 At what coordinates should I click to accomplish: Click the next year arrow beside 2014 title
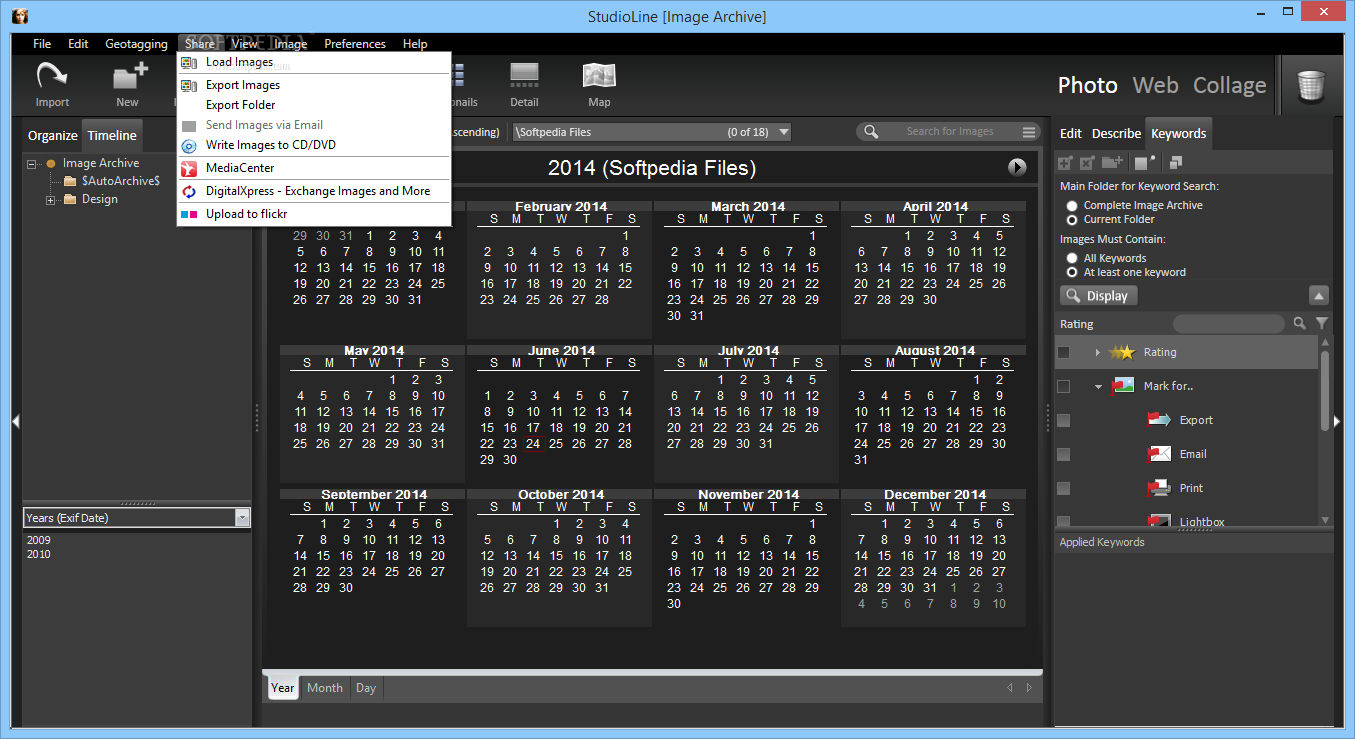pos(1017,167)
